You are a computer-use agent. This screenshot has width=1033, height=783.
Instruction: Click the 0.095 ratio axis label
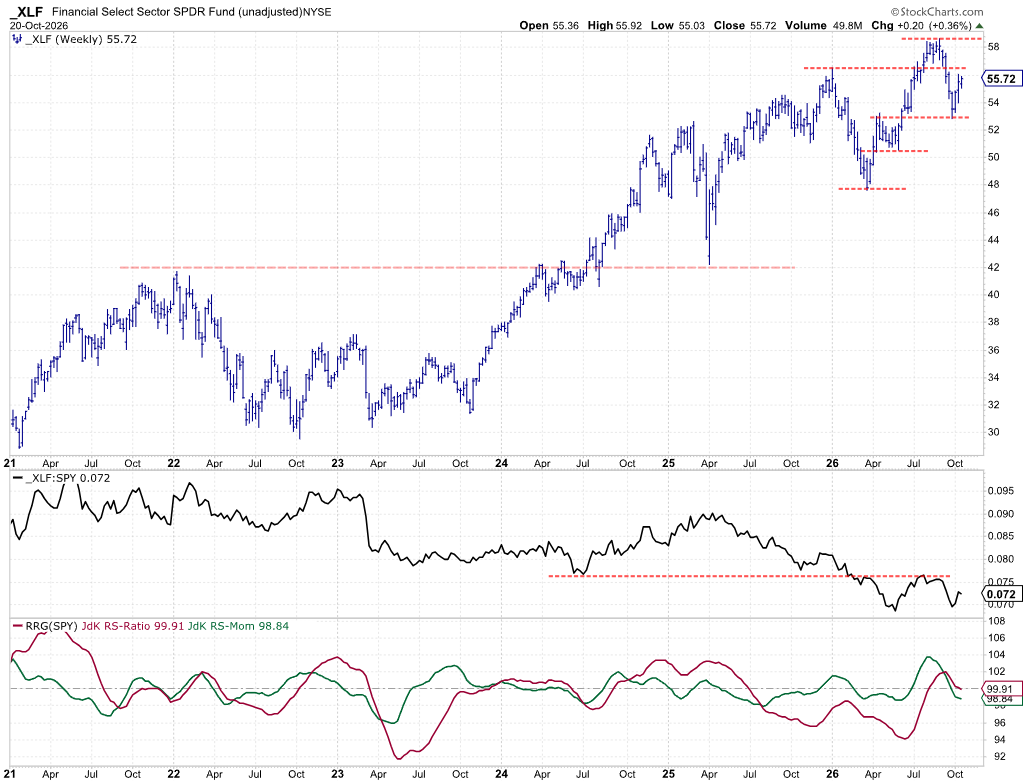click(1000, 491)
